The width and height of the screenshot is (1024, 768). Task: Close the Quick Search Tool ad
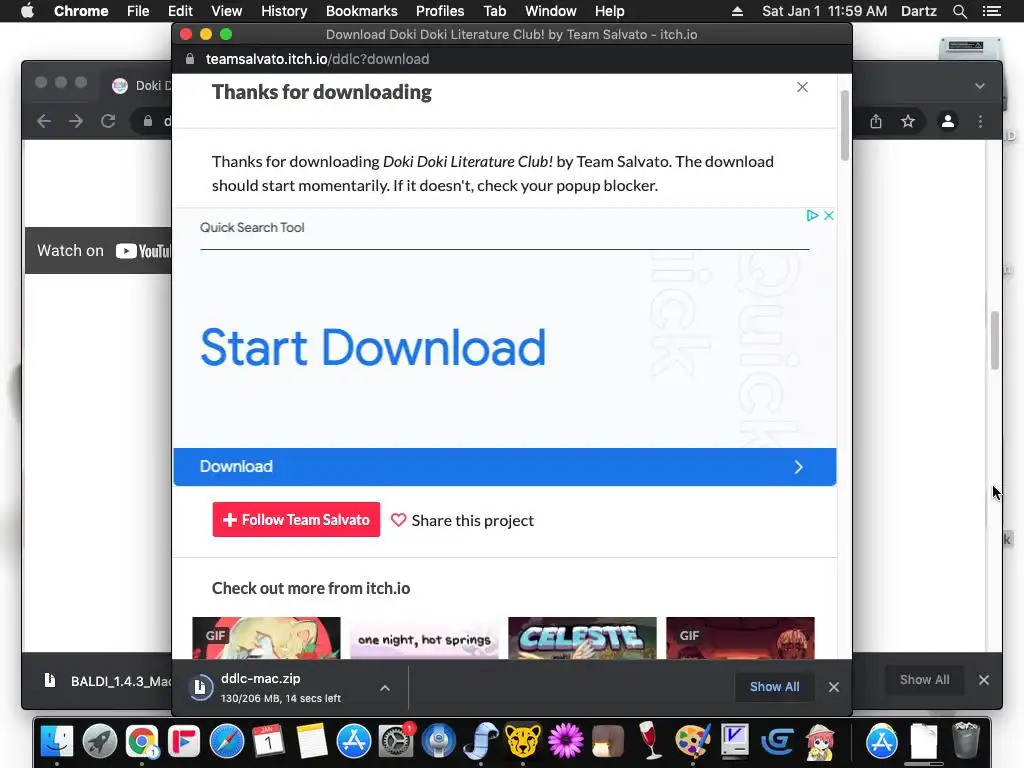pyautogui.click(x=829, y=216)
